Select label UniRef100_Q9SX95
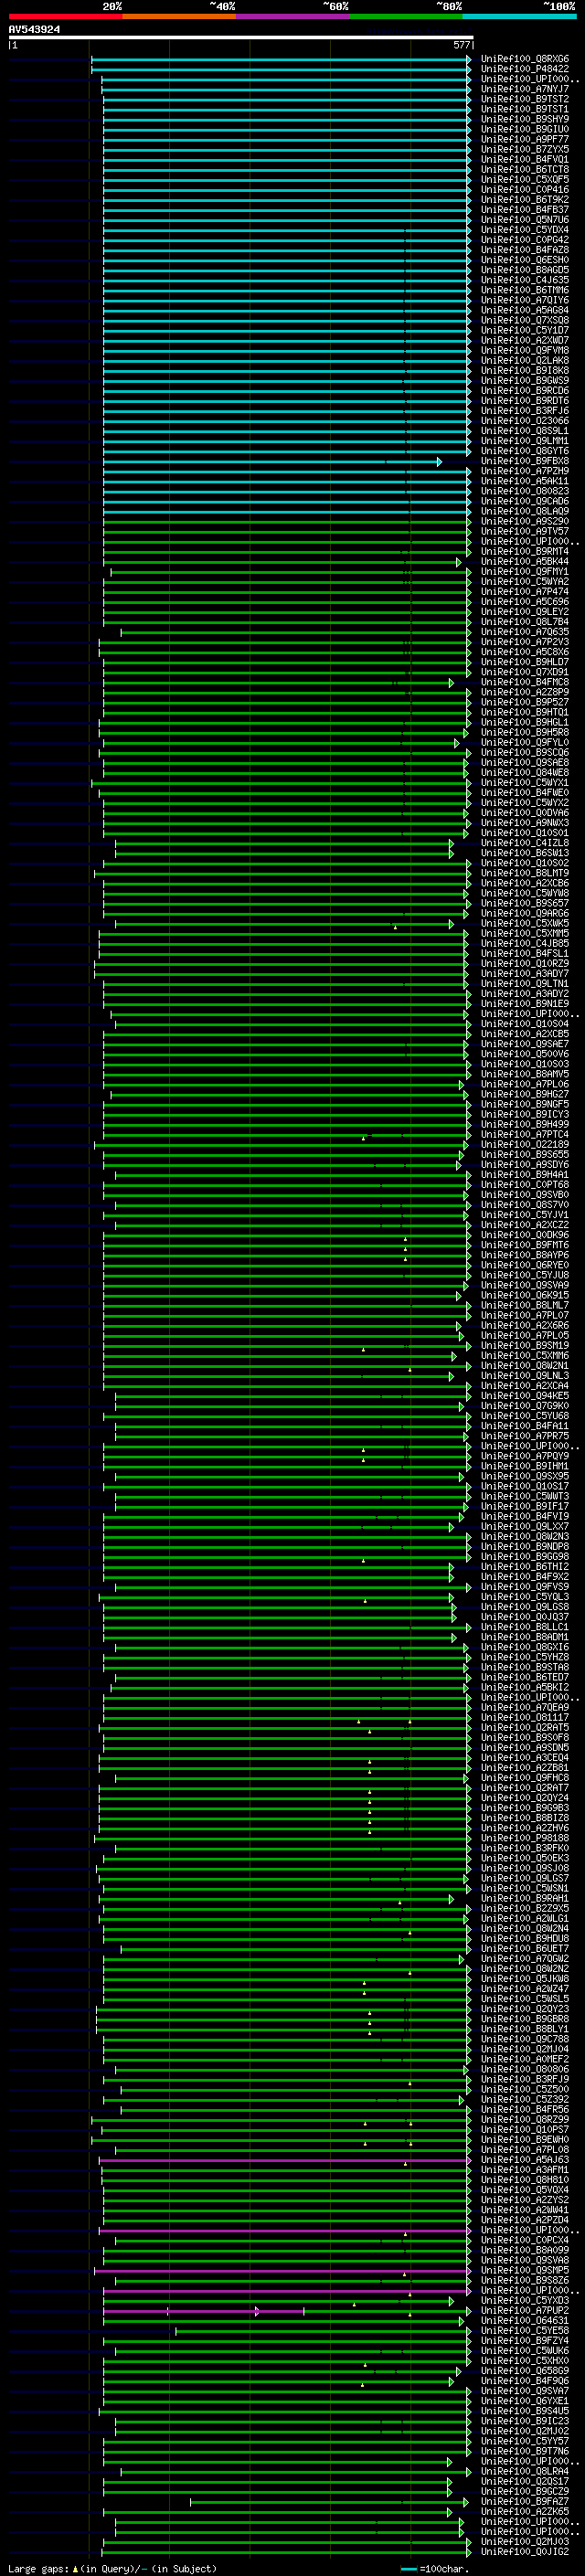The image size is (585, 2576). click(525, 1476)
